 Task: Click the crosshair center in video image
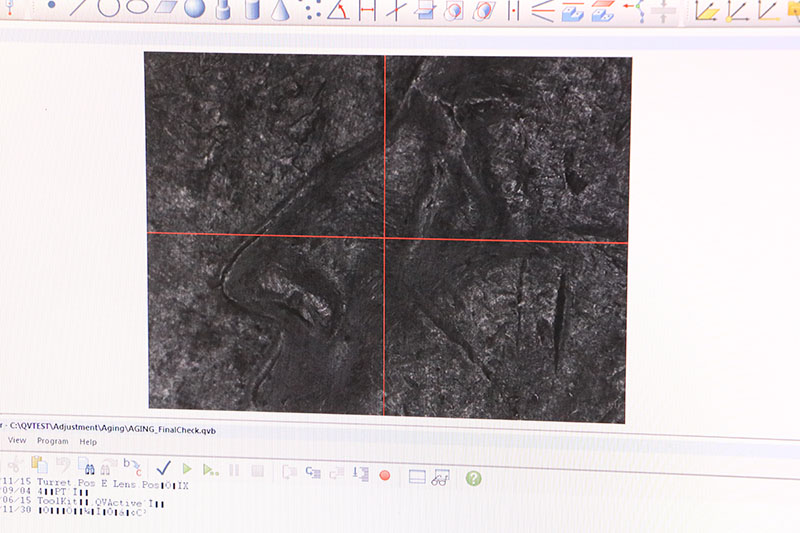385,238
